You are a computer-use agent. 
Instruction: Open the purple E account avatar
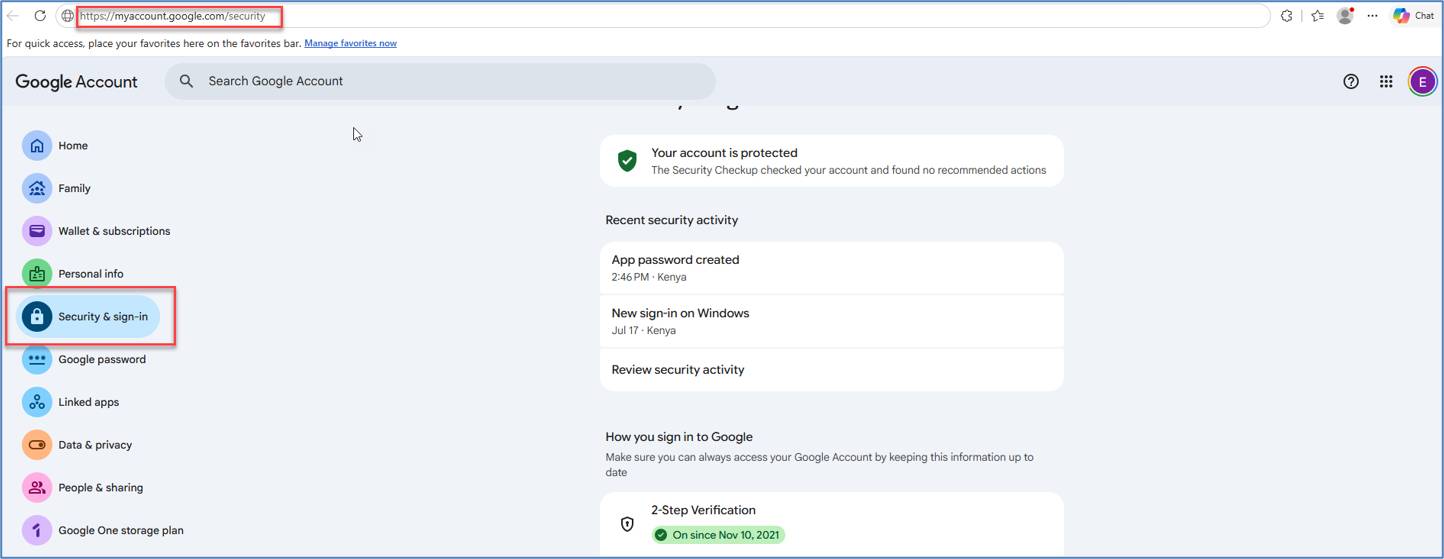1422,82
